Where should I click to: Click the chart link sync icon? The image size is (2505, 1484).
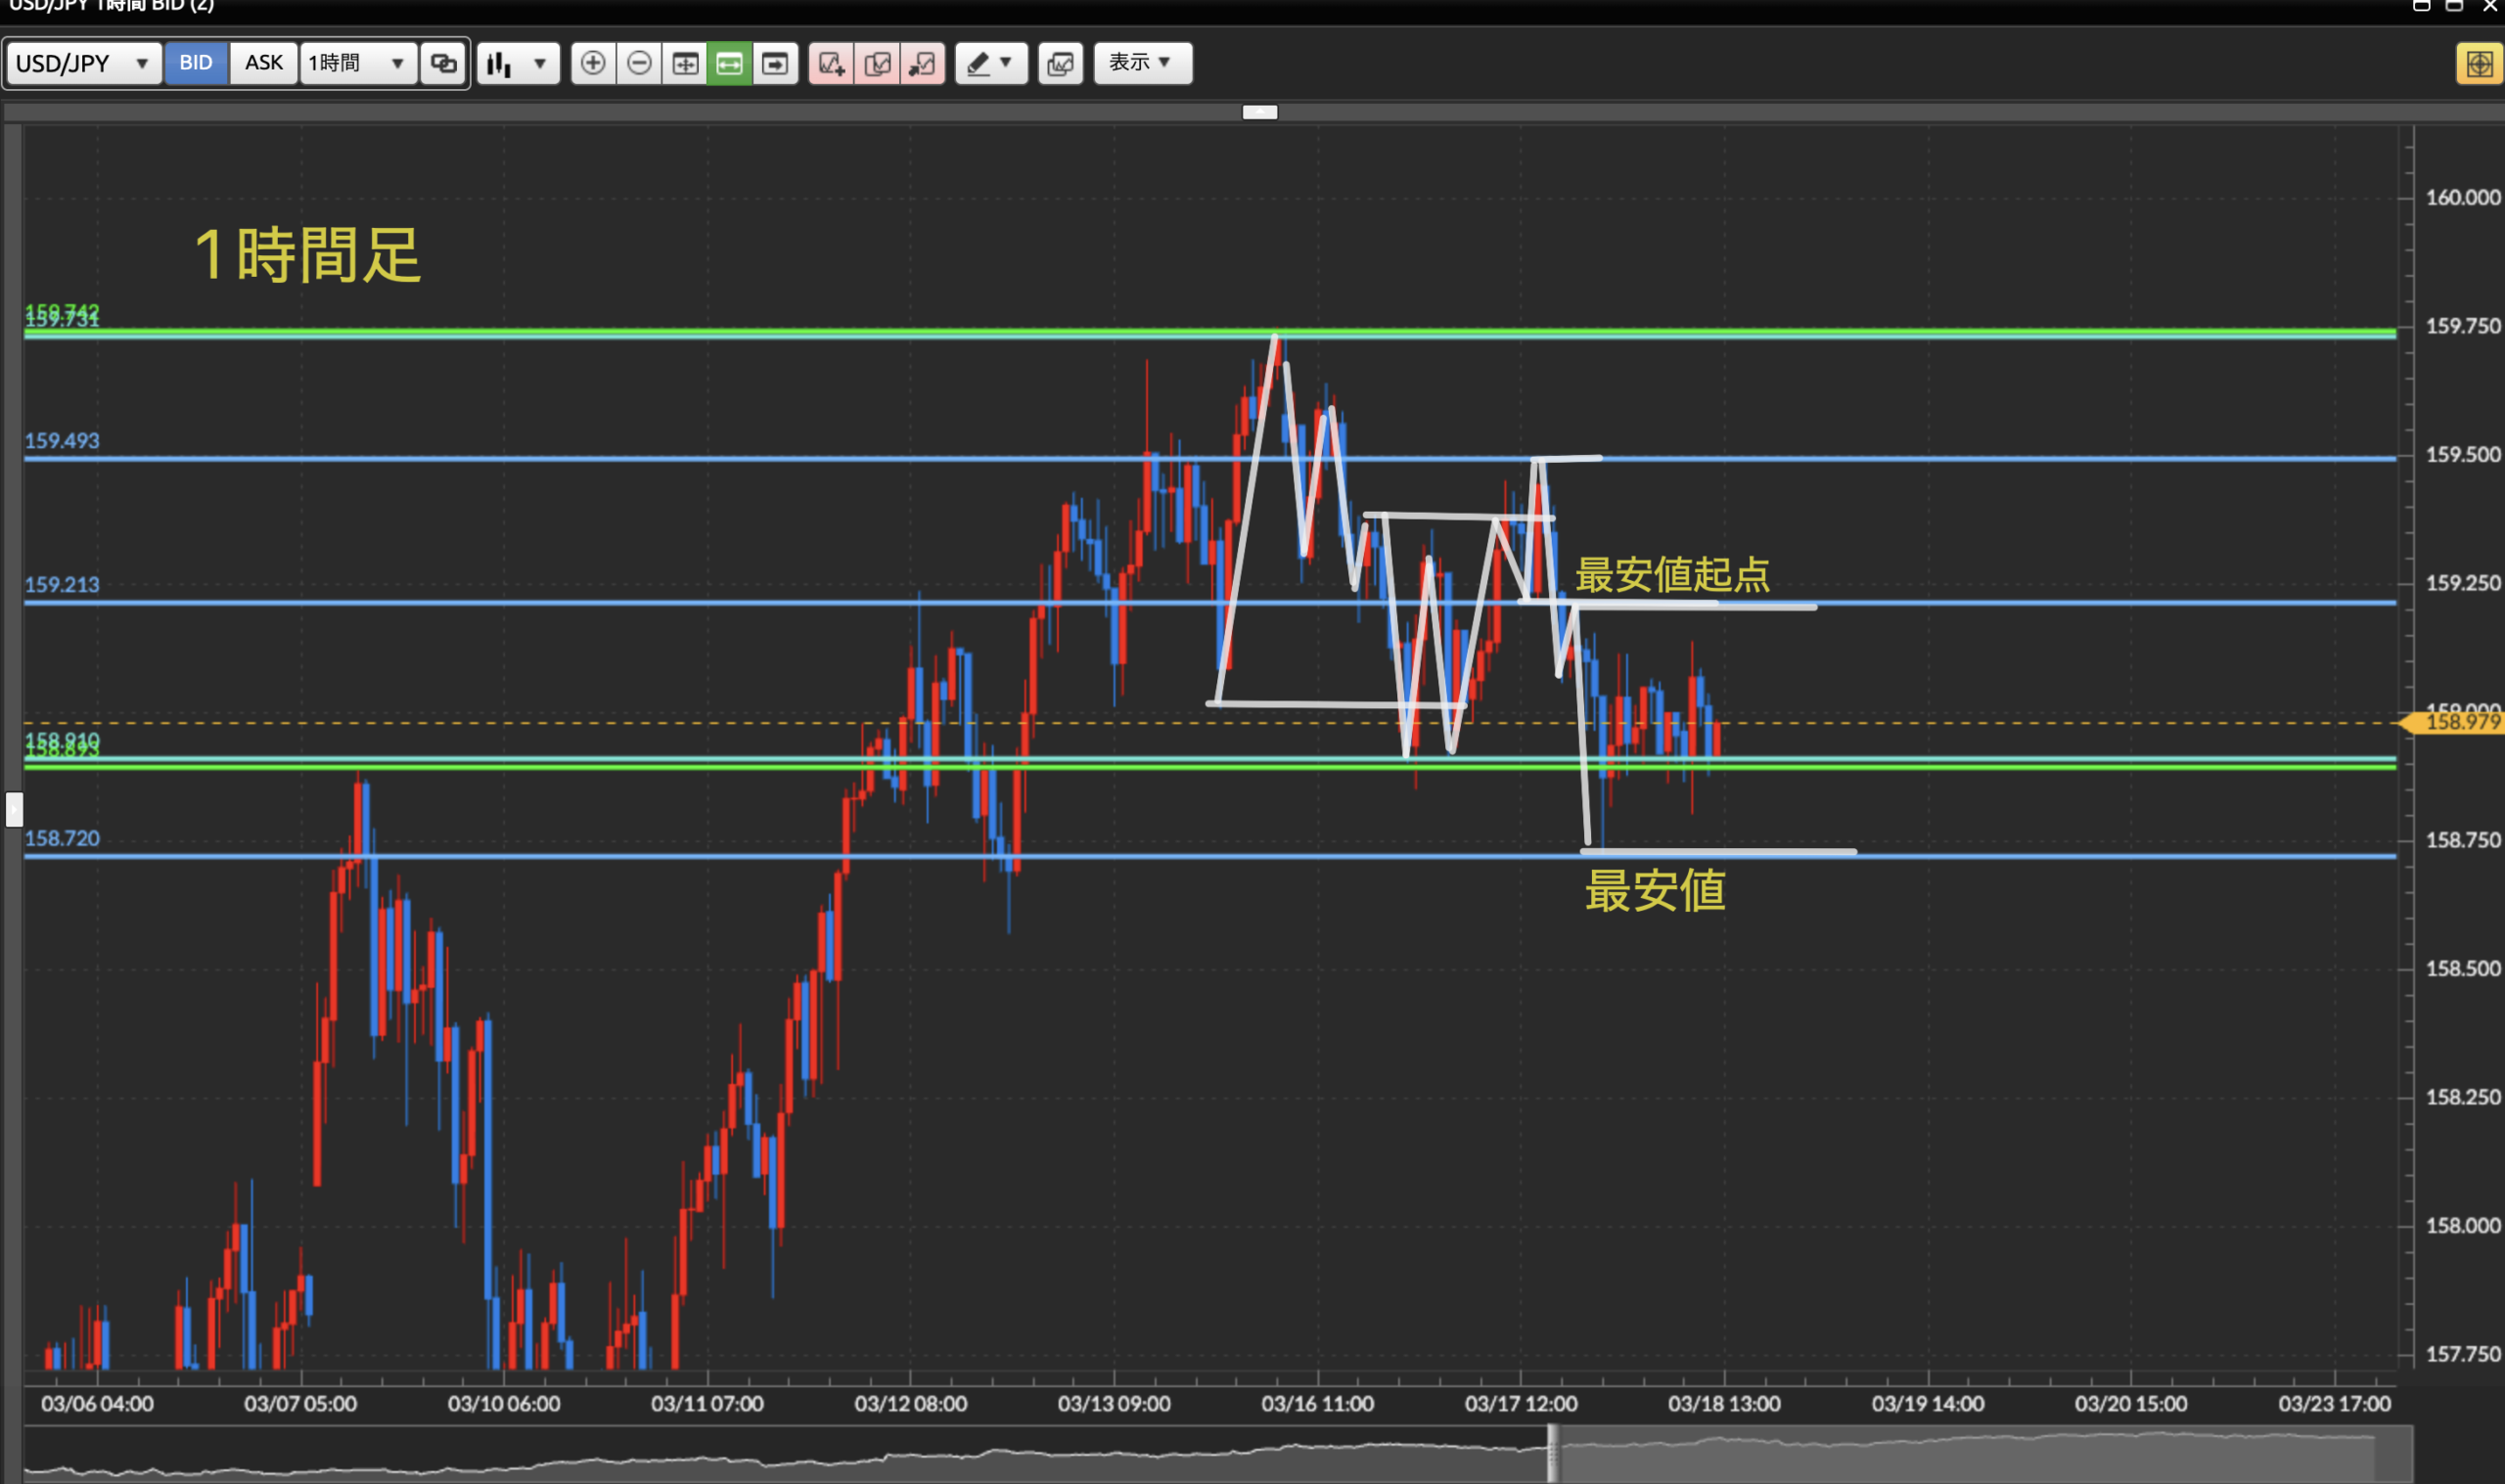pos(444,63)
